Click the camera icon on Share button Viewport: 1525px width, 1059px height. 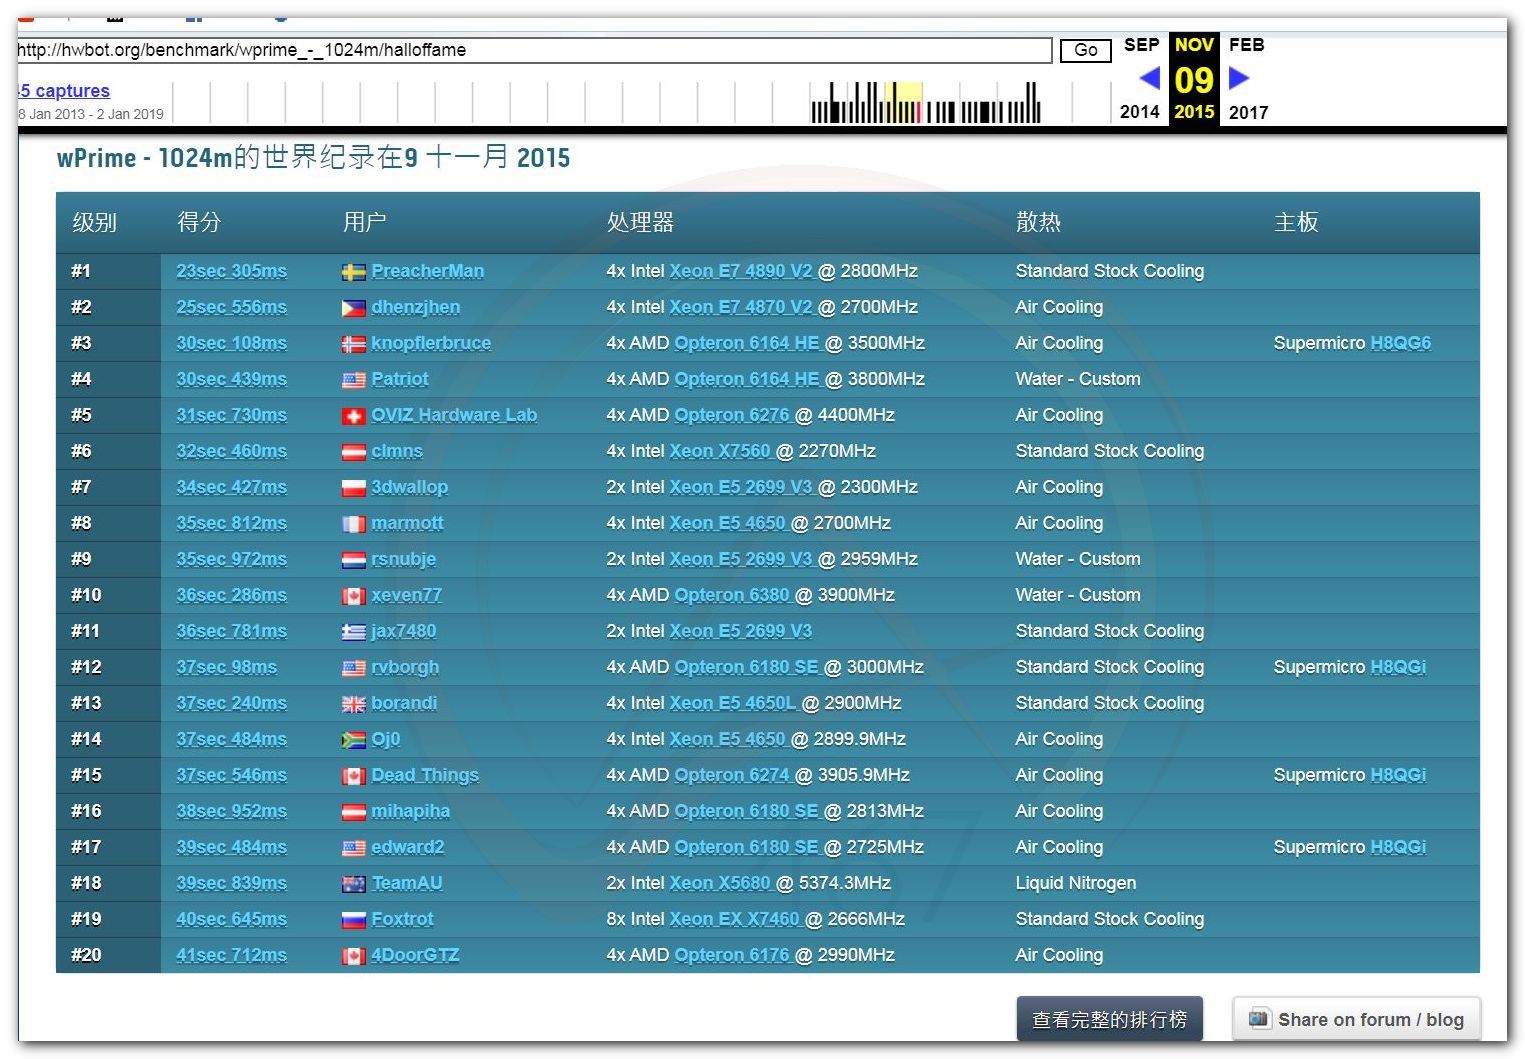pyautogui.click(x=1258, y=1019)
